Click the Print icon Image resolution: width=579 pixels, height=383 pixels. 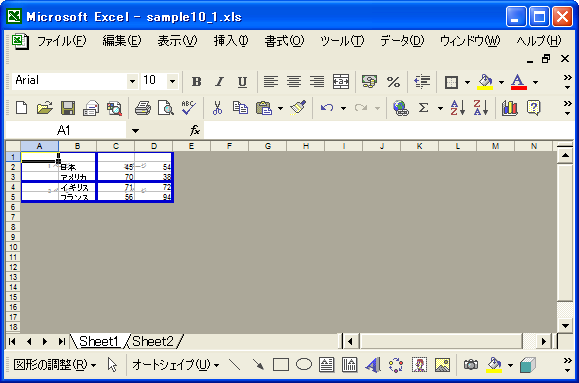(x=143, y=108)
